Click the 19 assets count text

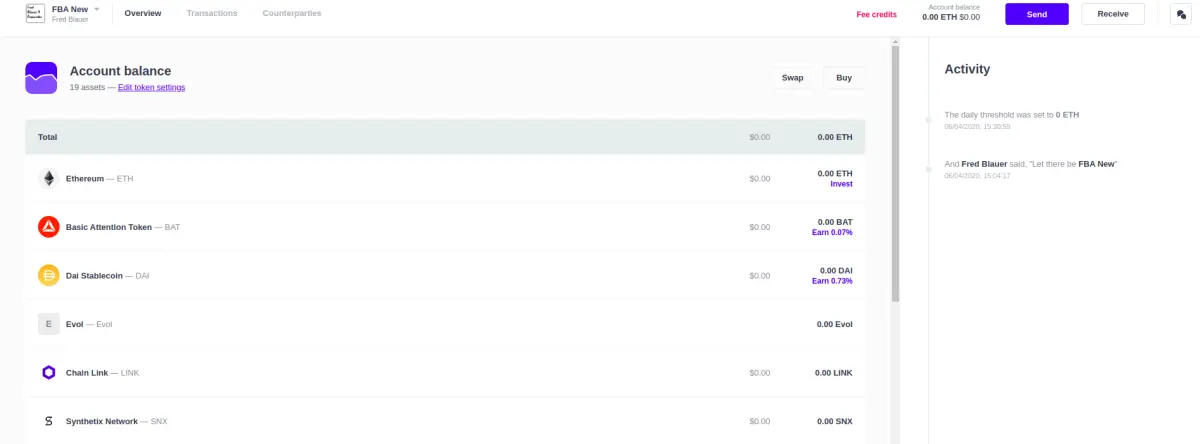coord(87,87)
